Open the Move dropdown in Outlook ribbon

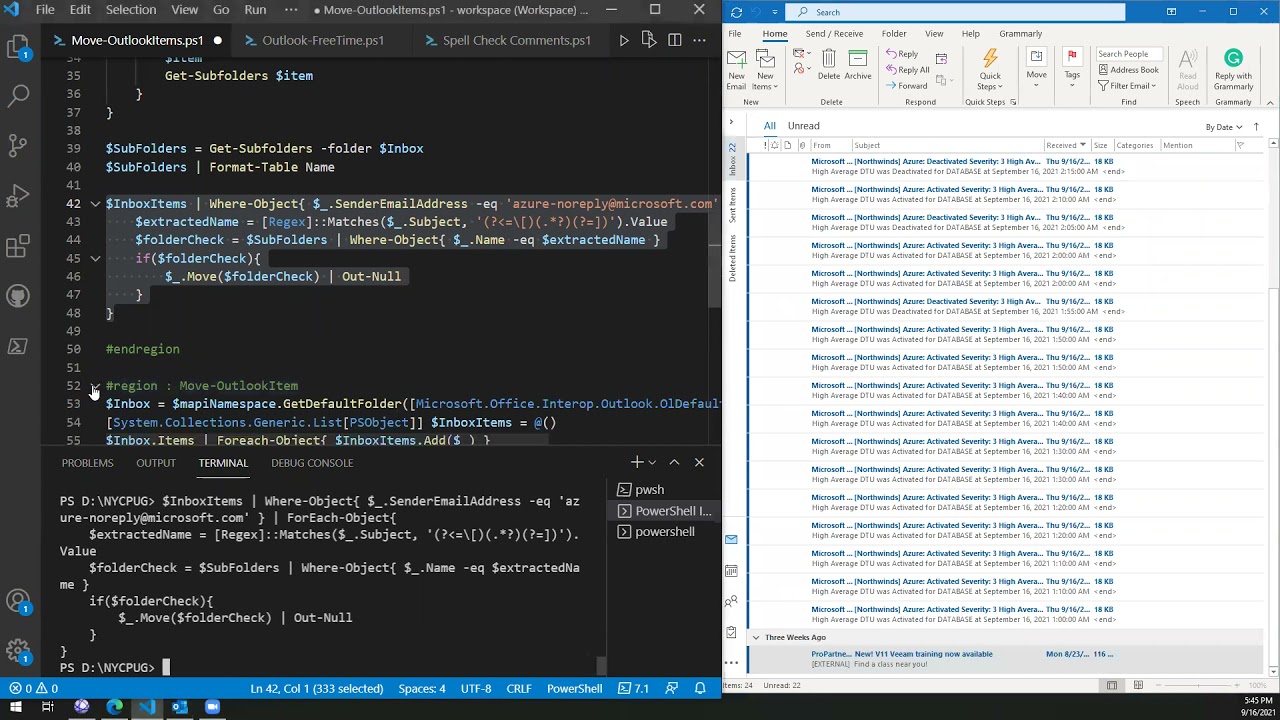click(1036, 66)
